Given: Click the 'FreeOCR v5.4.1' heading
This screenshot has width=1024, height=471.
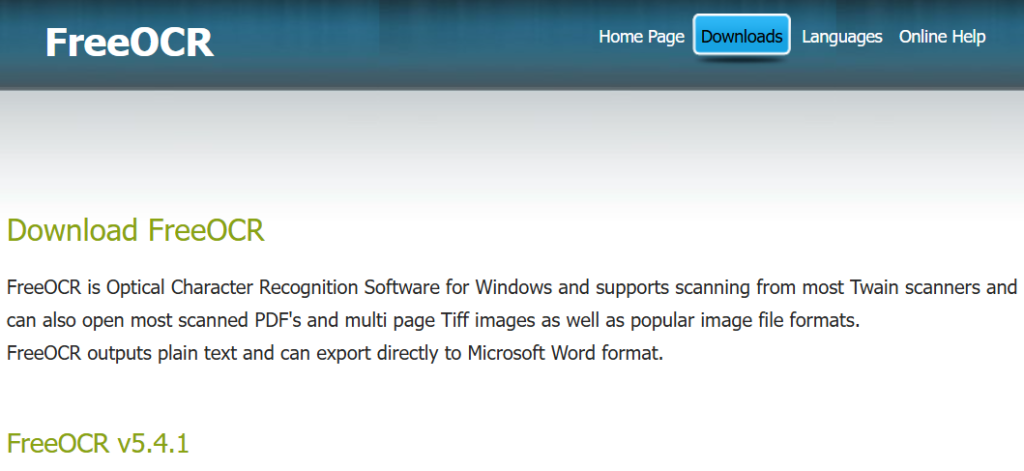Looking at the screenshot, I should coord(98,443).
